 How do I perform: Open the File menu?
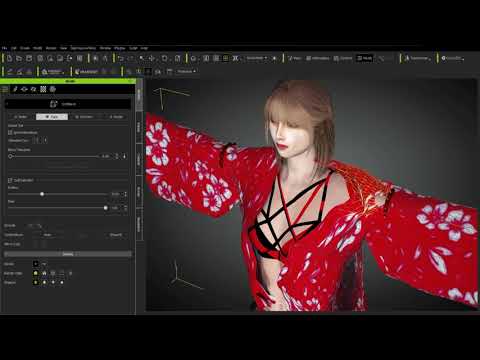pos(4,48)
